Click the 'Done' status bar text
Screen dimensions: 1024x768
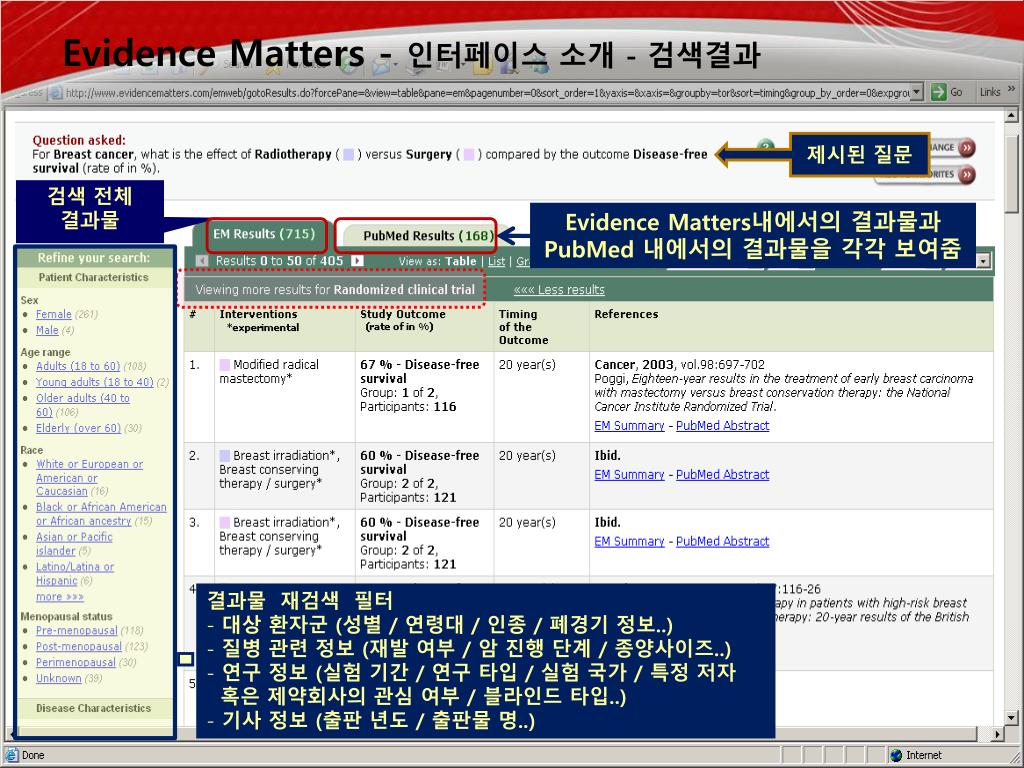coord(33,755)
